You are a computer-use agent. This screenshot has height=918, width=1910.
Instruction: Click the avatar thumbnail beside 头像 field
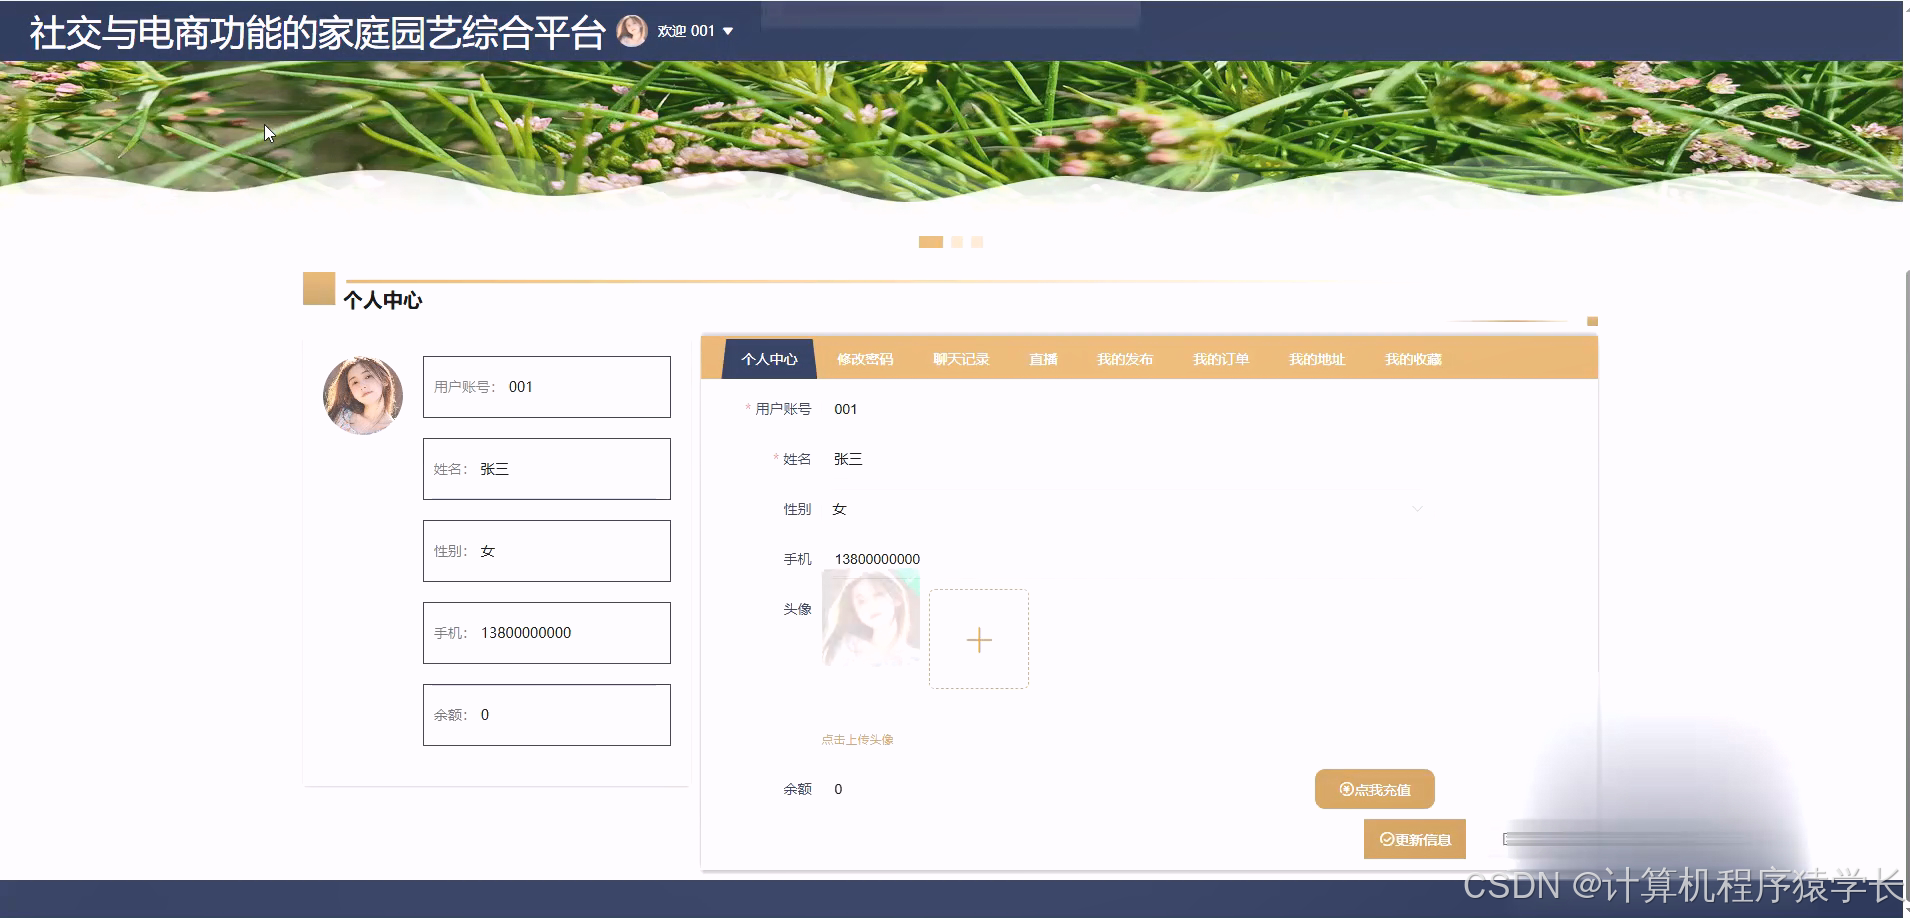point(870,617)
